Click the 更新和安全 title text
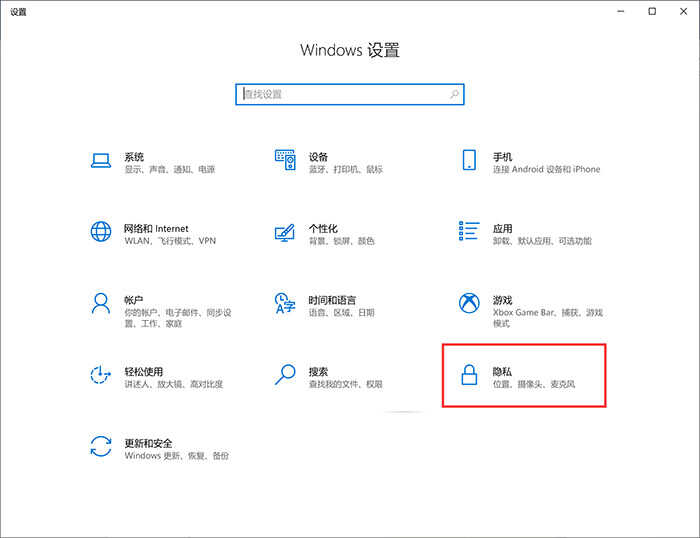Image resolution: width=700 pixels, height=538 pixels. (x=148, y=443)
